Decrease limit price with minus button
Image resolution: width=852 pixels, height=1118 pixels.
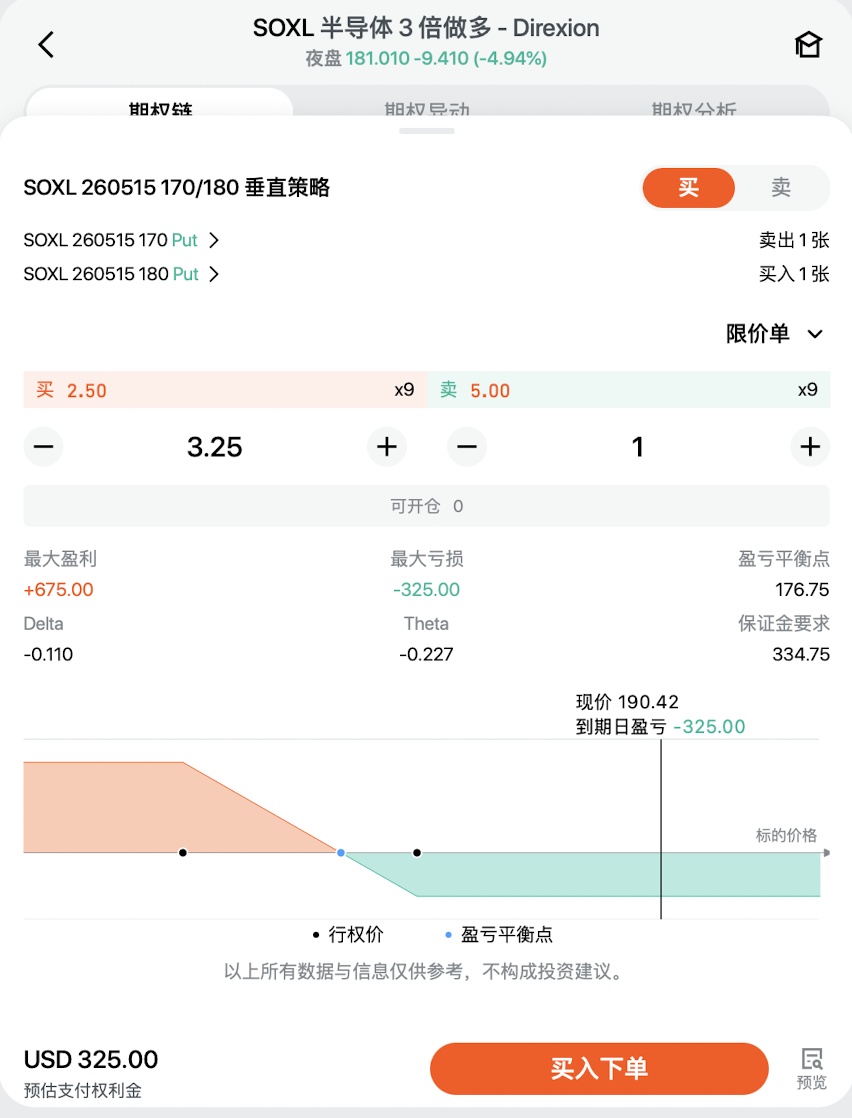click(x=43, y=447)
